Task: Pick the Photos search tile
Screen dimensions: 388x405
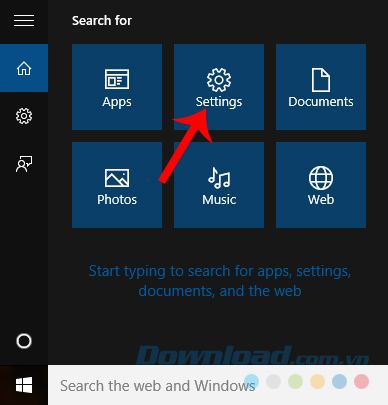Action: coord(117,185)
